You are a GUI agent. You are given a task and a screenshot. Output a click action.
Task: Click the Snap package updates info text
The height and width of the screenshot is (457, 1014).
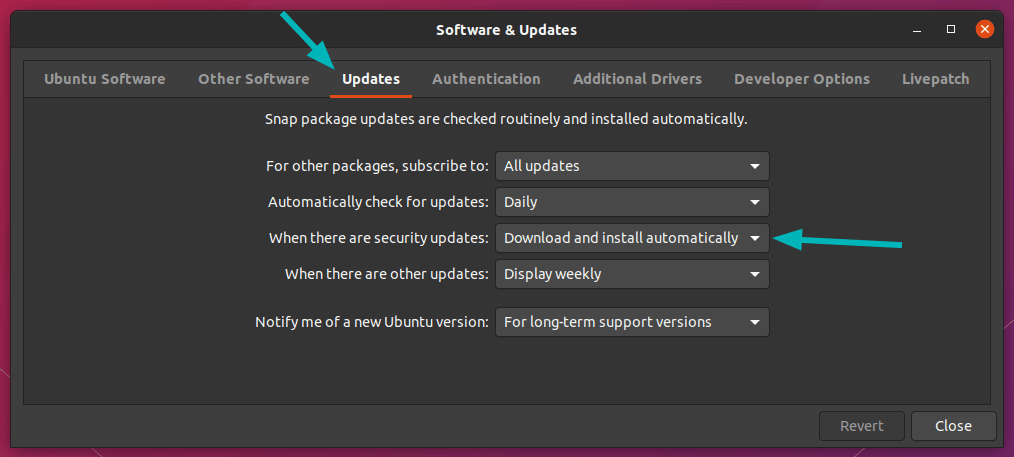coord(506,119)
